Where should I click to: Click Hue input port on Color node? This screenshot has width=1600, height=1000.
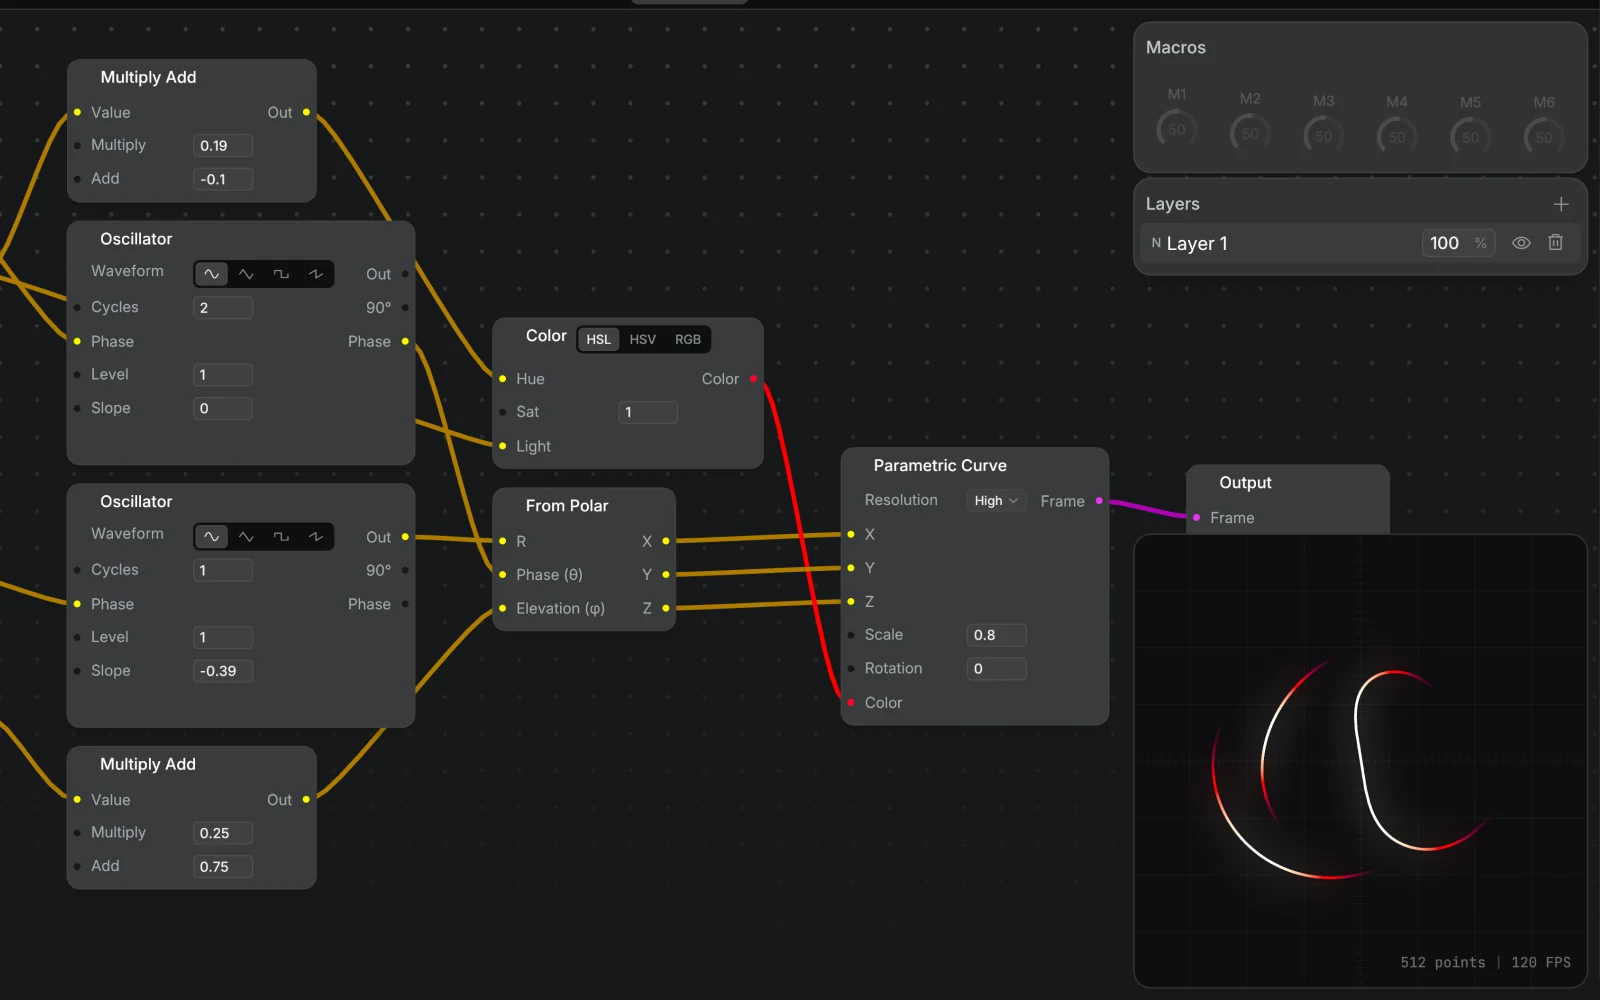pyautogui.click(x=502, y=379)
